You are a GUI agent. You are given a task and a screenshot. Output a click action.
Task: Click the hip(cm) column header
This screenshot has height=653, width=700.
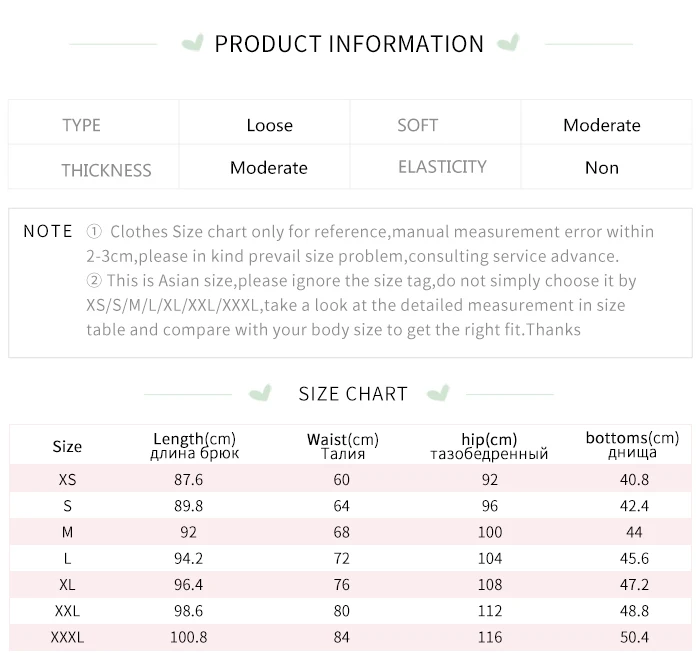tap(489, 446)
